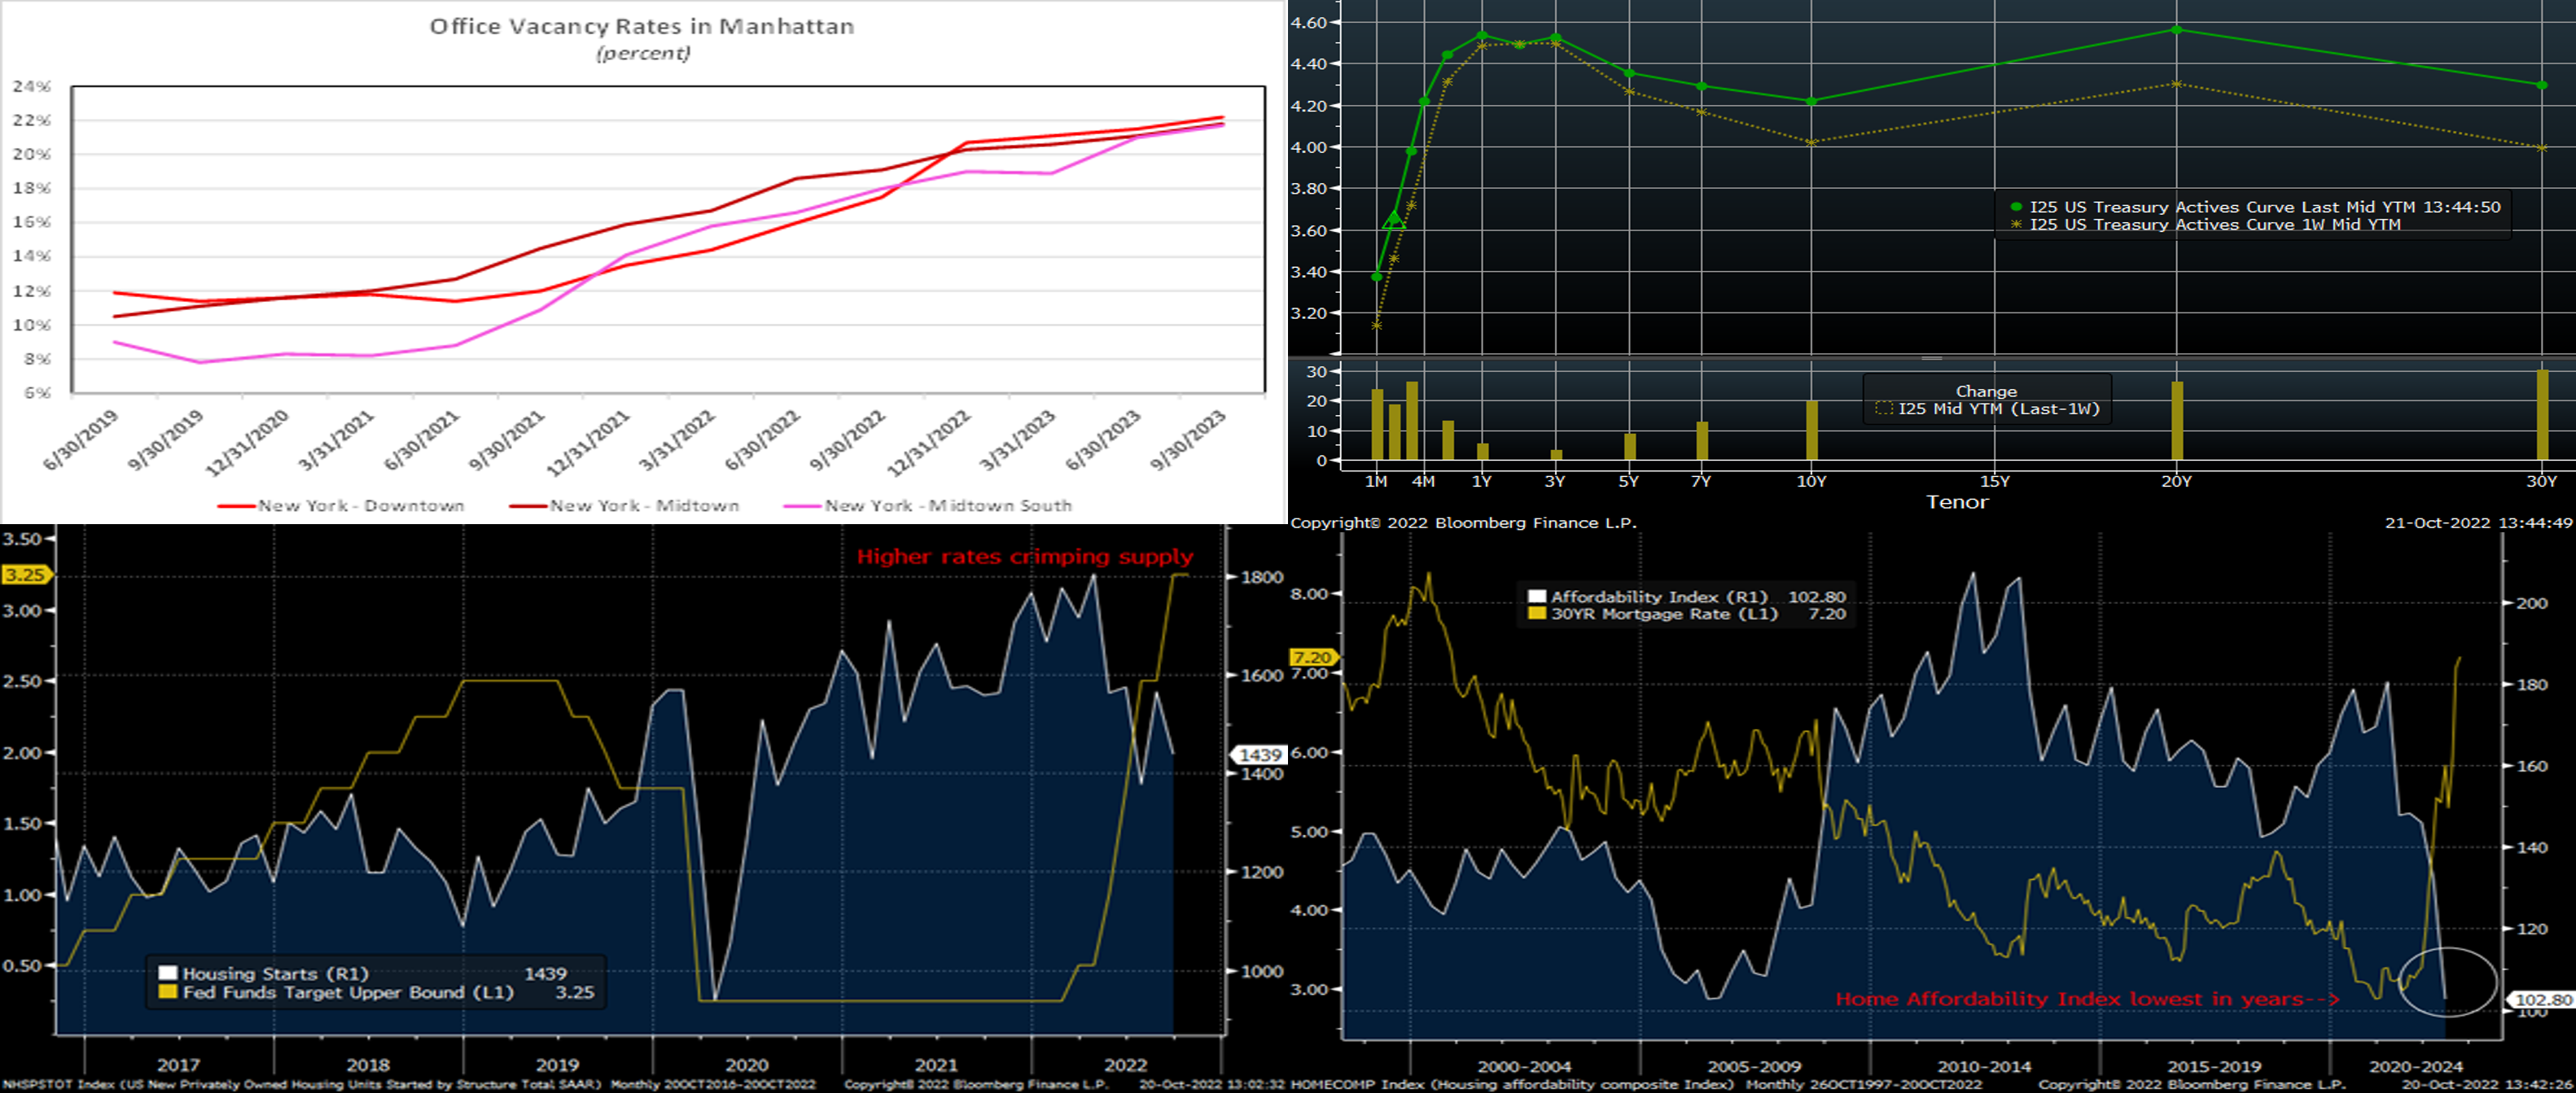Click the 30YR Mortgage Rate yellow swatch
The height and width of the screenshot is (1093, 2576).
coord(1537,614)
